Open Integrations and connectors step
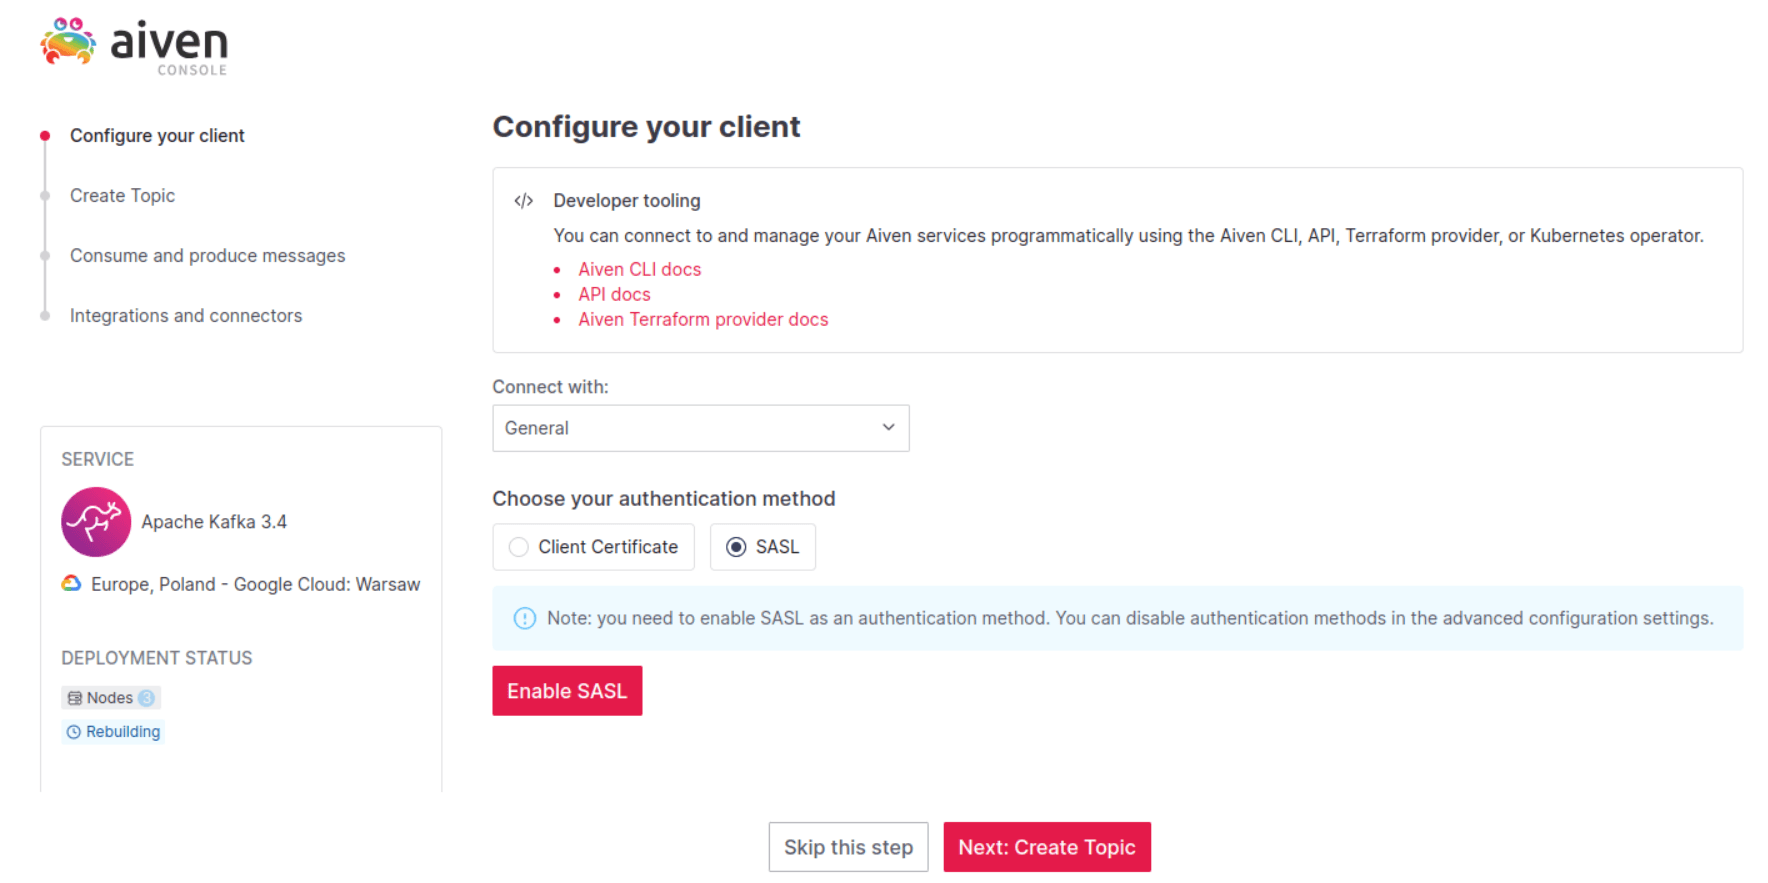The width and height of the screenshot is (1768, 883). (x=186, y=316)
